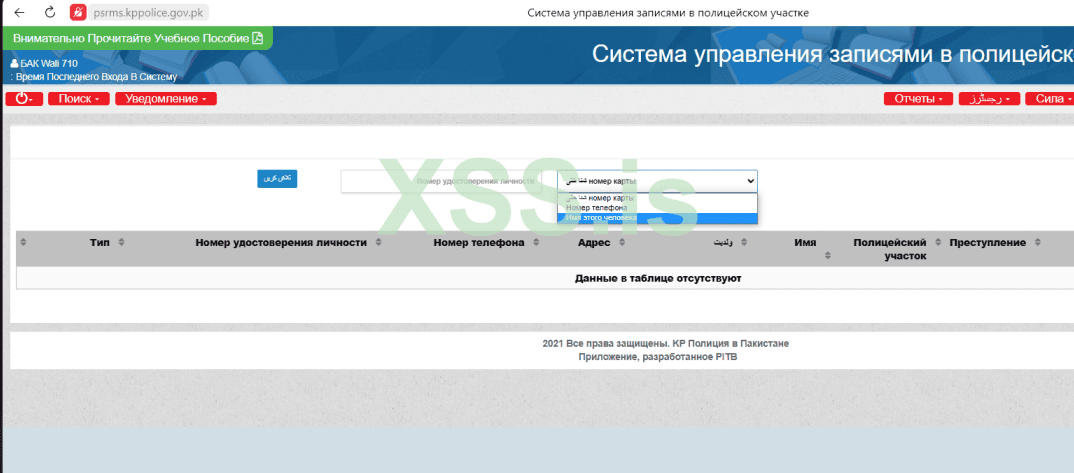Click the red site permissions icon beside the URL
The image size is (1074, 473).
pyautogui.click(x=78, y=12)
